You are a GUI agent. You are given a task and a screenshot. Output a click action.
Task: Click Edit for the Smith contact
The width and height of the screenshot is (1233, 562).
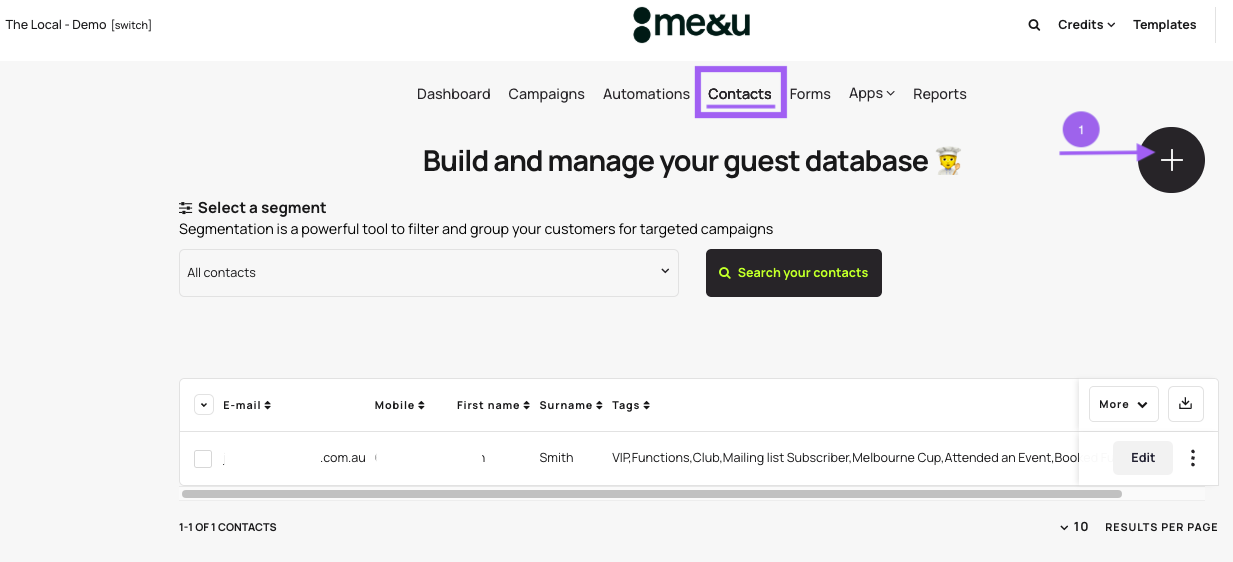pyautogui.click(x=1142, y=458)
